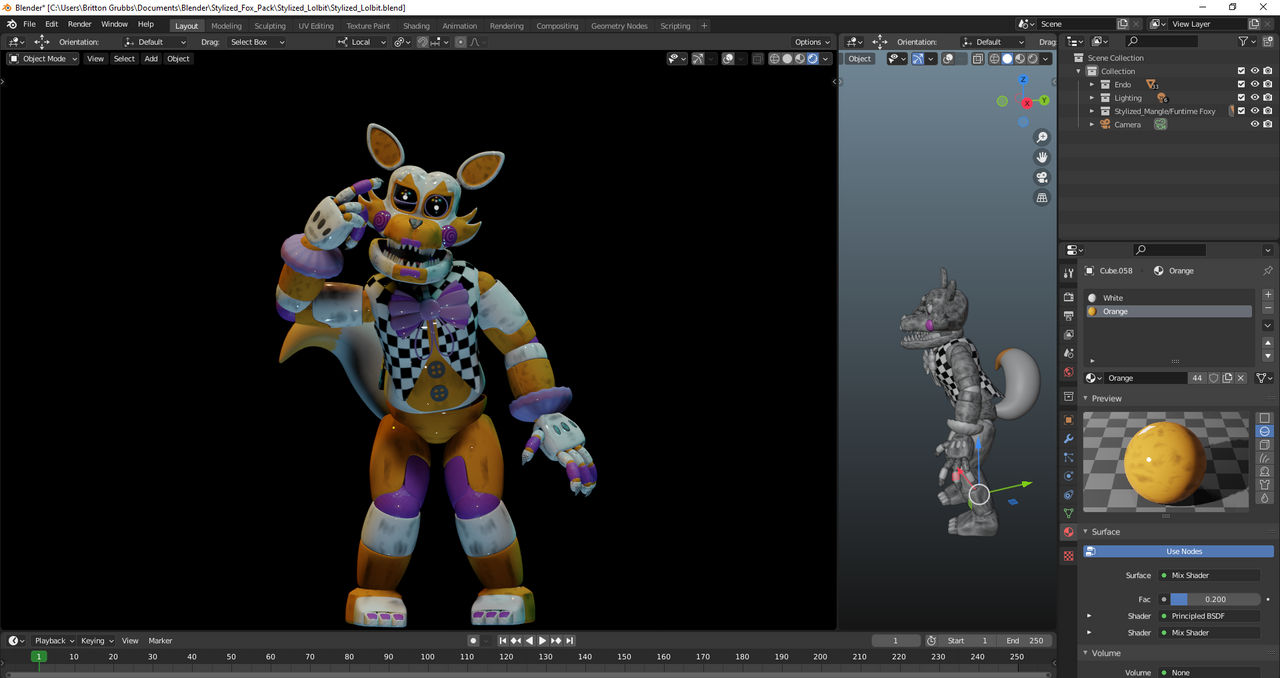The height and width of the screenshot is (678, 1280).
Task: Open the Object properties tab
Action: click(1068, 420)
